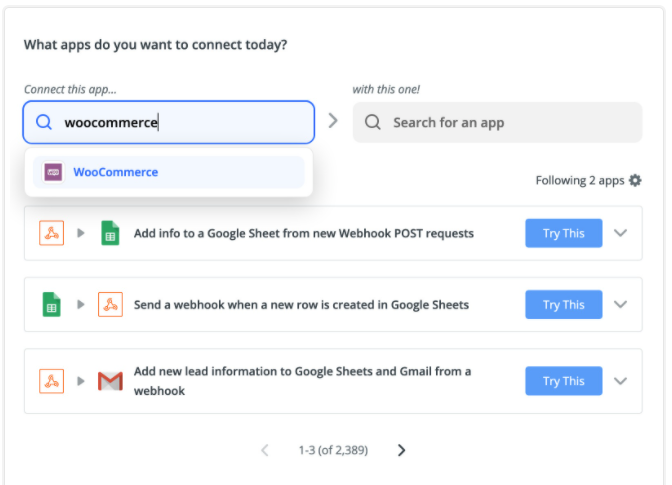Expand the Send a webhook zap details
672x485 pixels.
[620, 304]
